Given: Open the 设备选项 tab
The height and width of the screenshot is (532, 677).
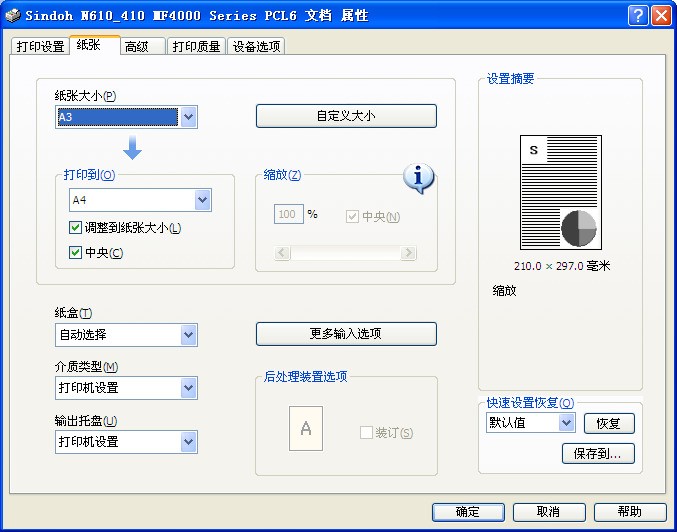Looking at the screenshot, I should coord(256,46).
